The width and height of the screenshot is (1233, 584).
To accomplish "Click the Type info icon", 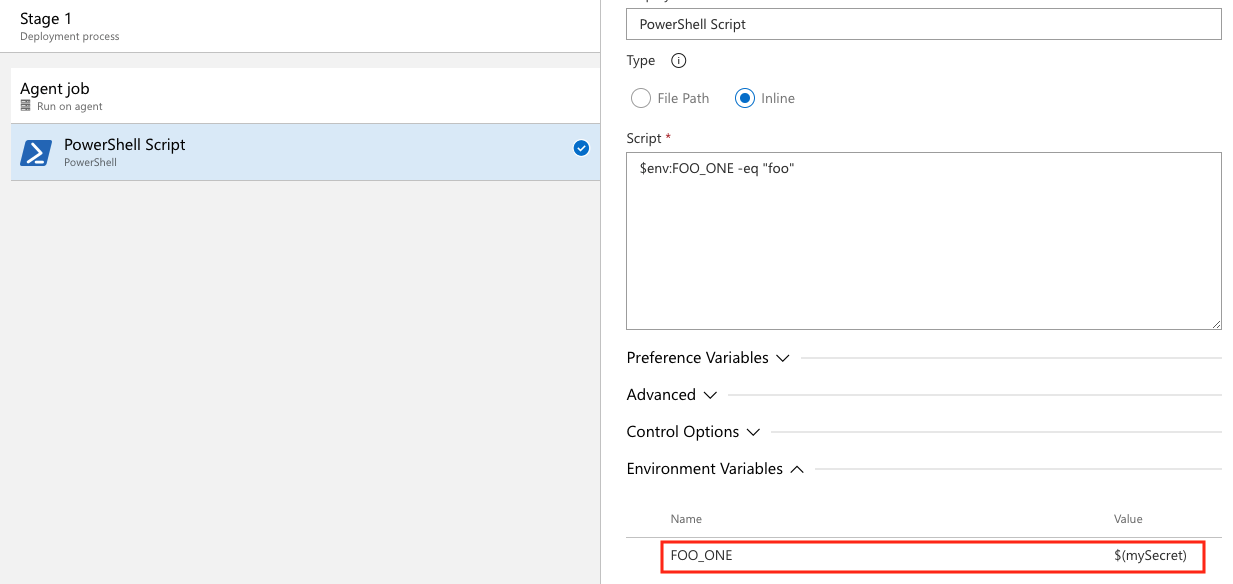I will click(x=679, y=61).
